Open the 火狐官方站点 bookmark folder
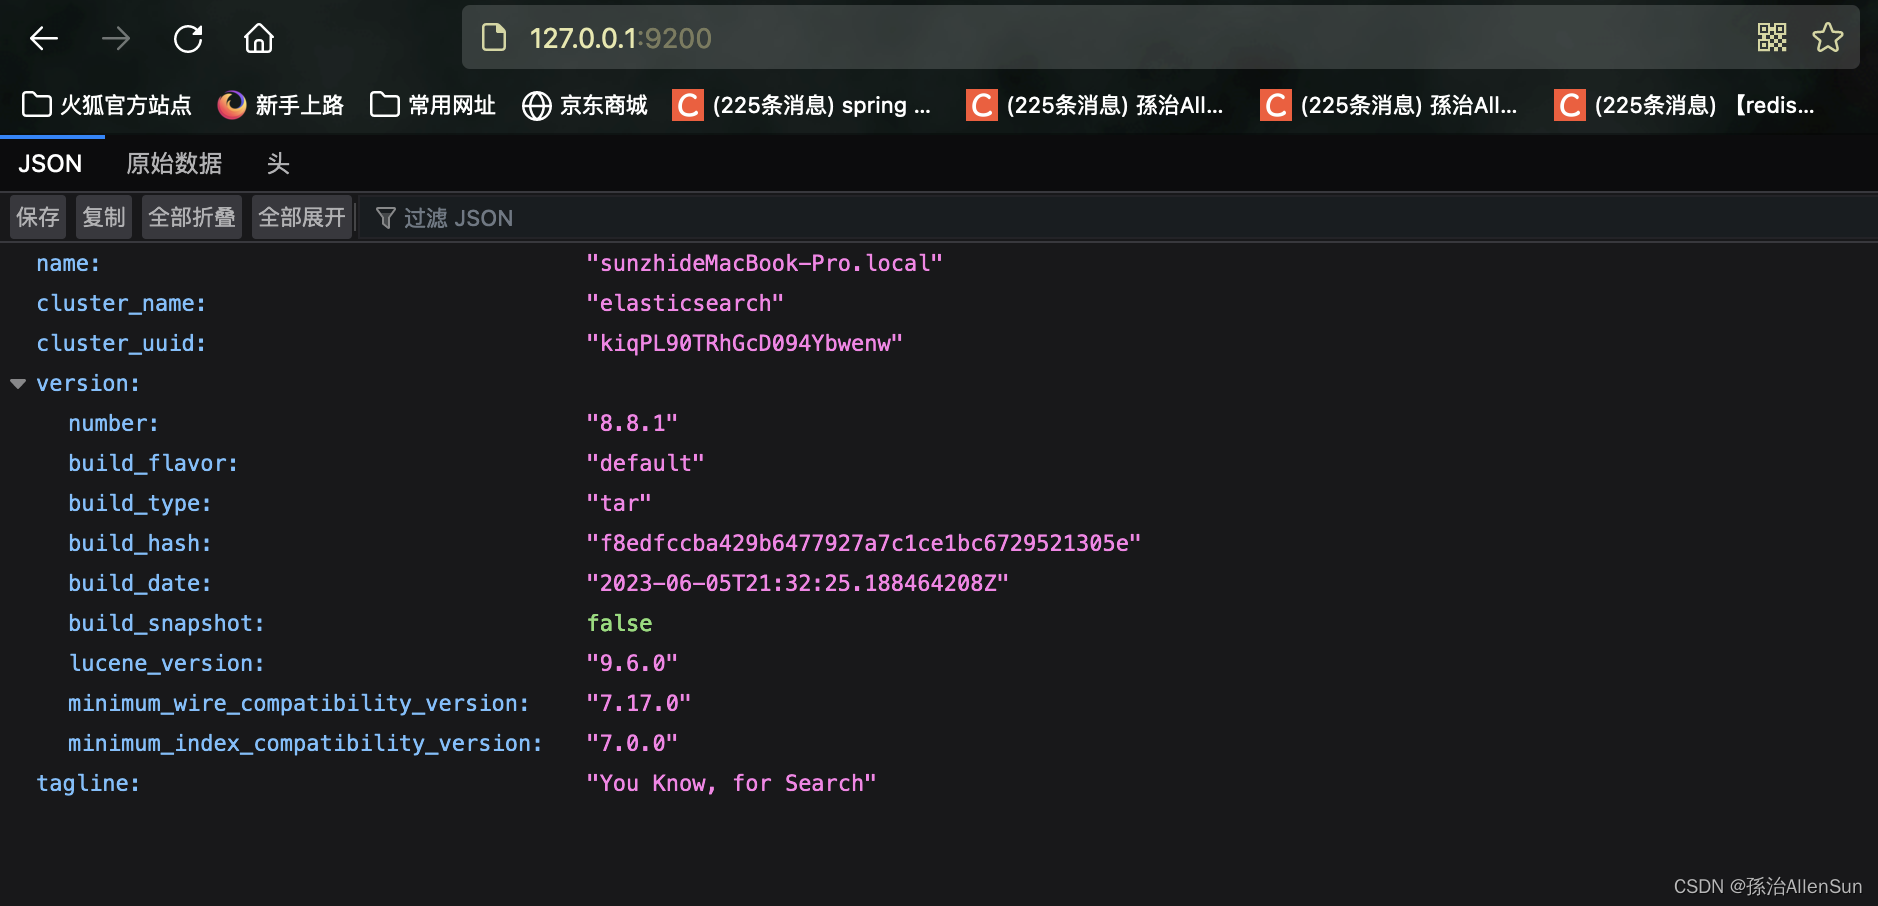 [106, 105]
